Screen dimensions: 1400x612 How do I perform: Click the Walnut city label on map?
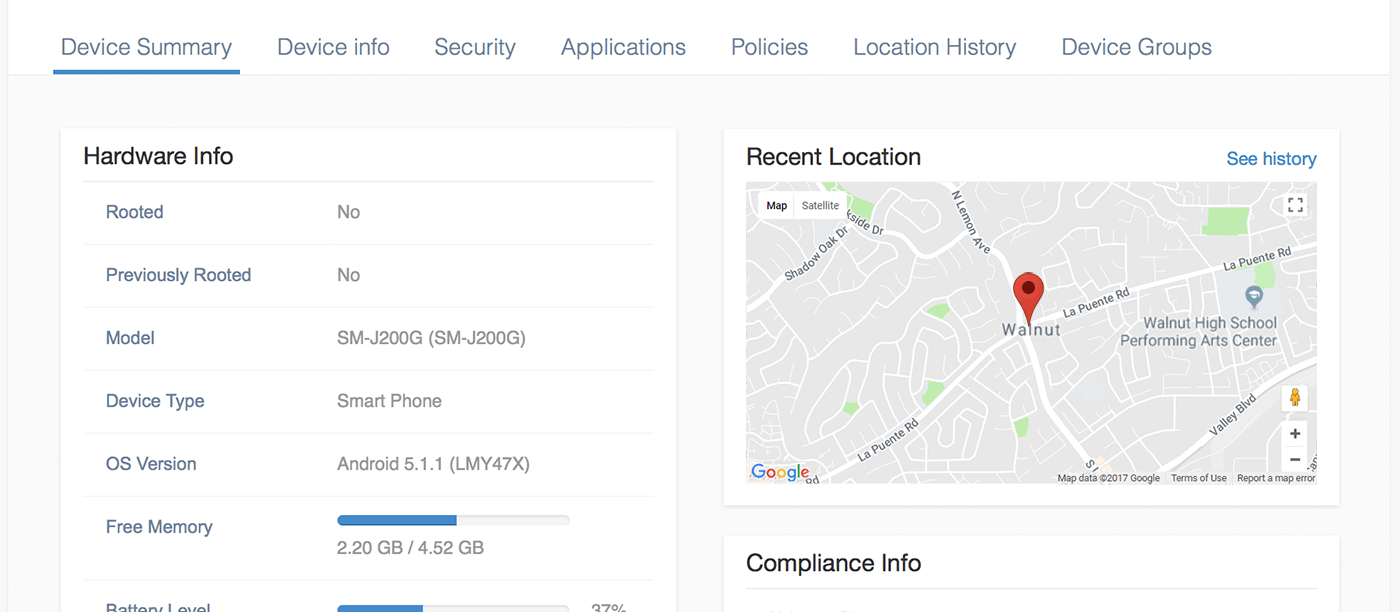[x=1031, y=330]
